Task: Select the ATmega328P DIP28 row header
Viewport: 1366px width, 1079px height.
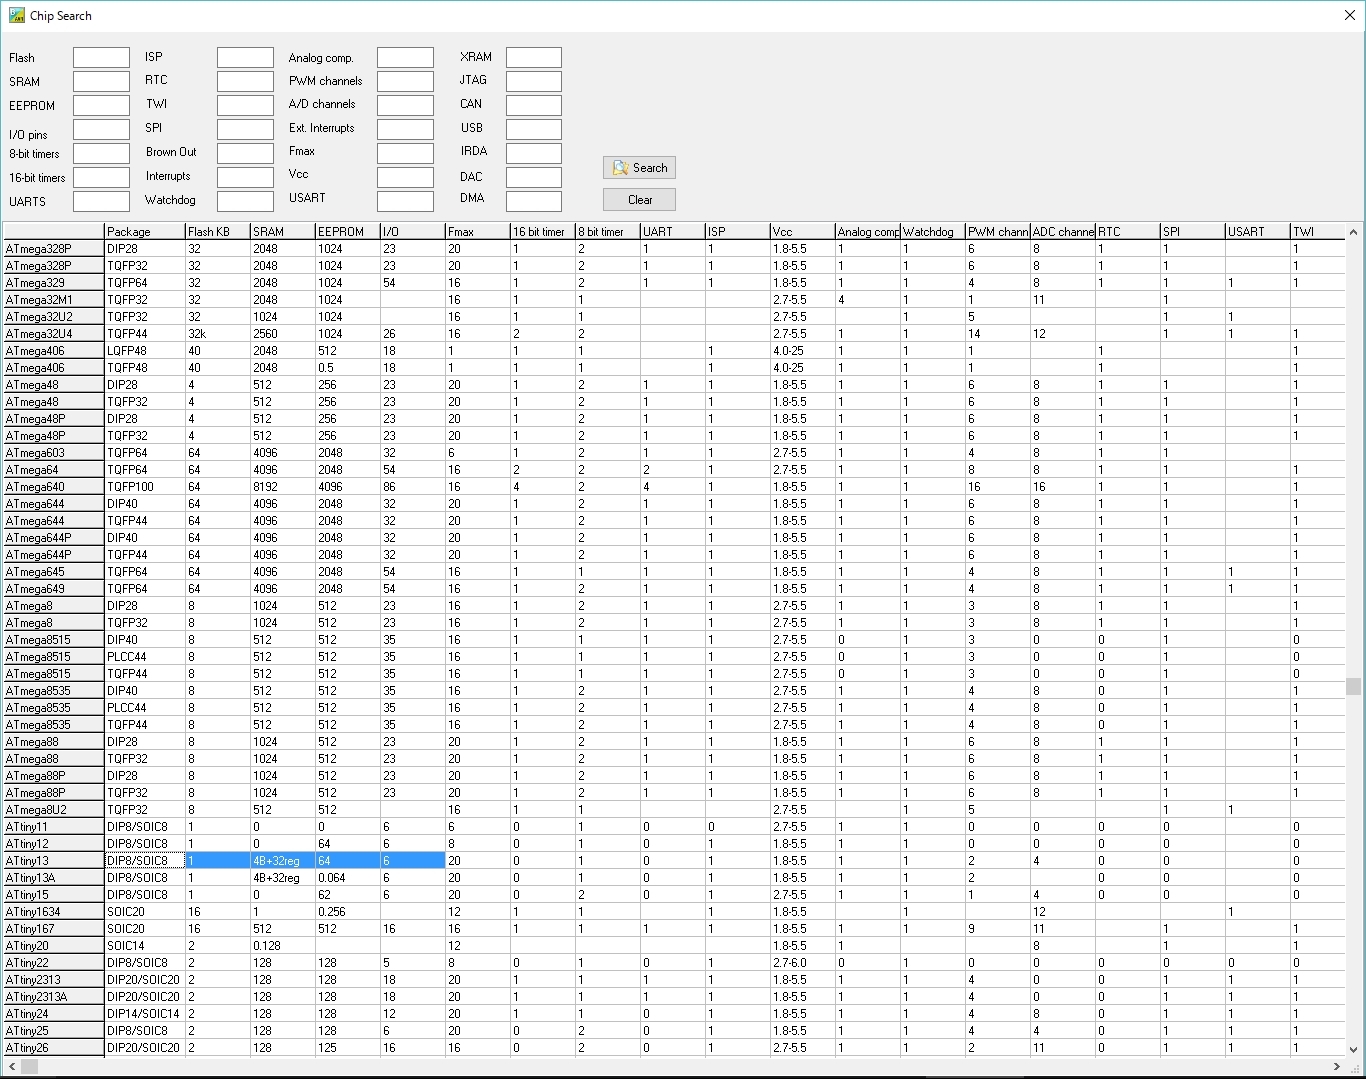Action: (53, 249)
